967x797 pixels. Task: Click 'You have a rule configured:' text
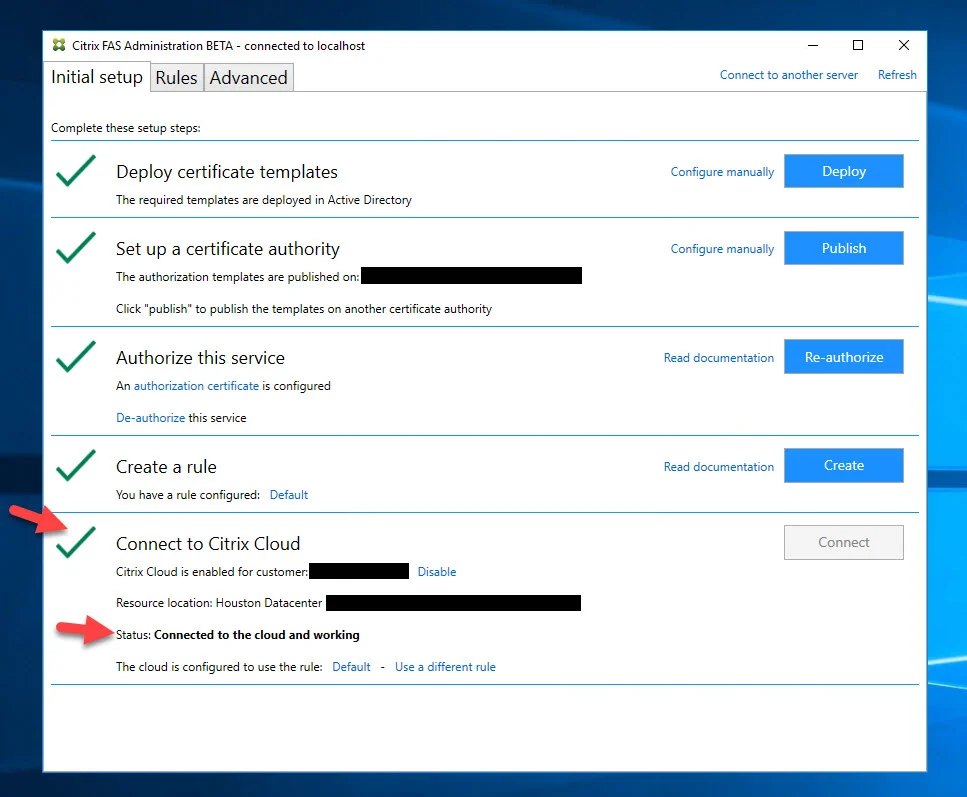pyautogui.click(x=188, y=495)
